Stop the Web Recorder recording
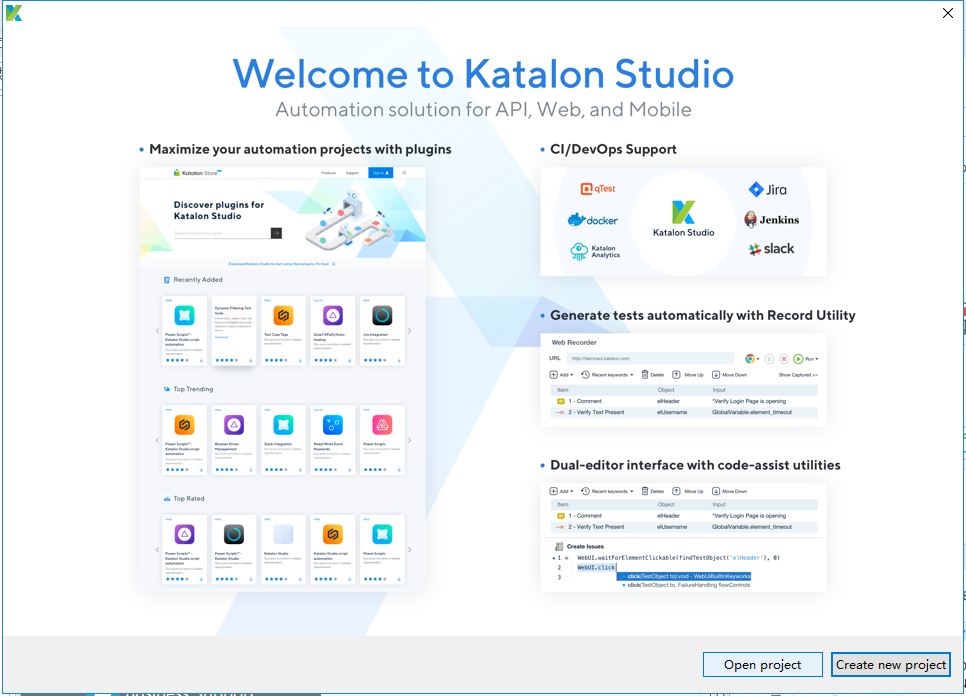966x696 pixels. tap(785, 359)
